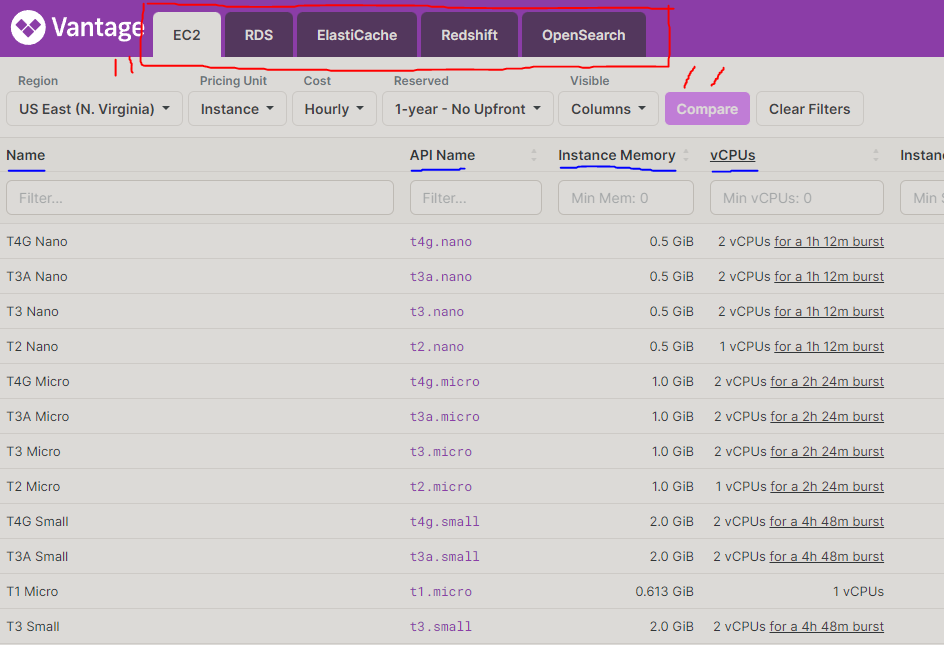Sort by Instance Memory arrows icon
This screenshot has height=645, width=944.
coord(686,155)
